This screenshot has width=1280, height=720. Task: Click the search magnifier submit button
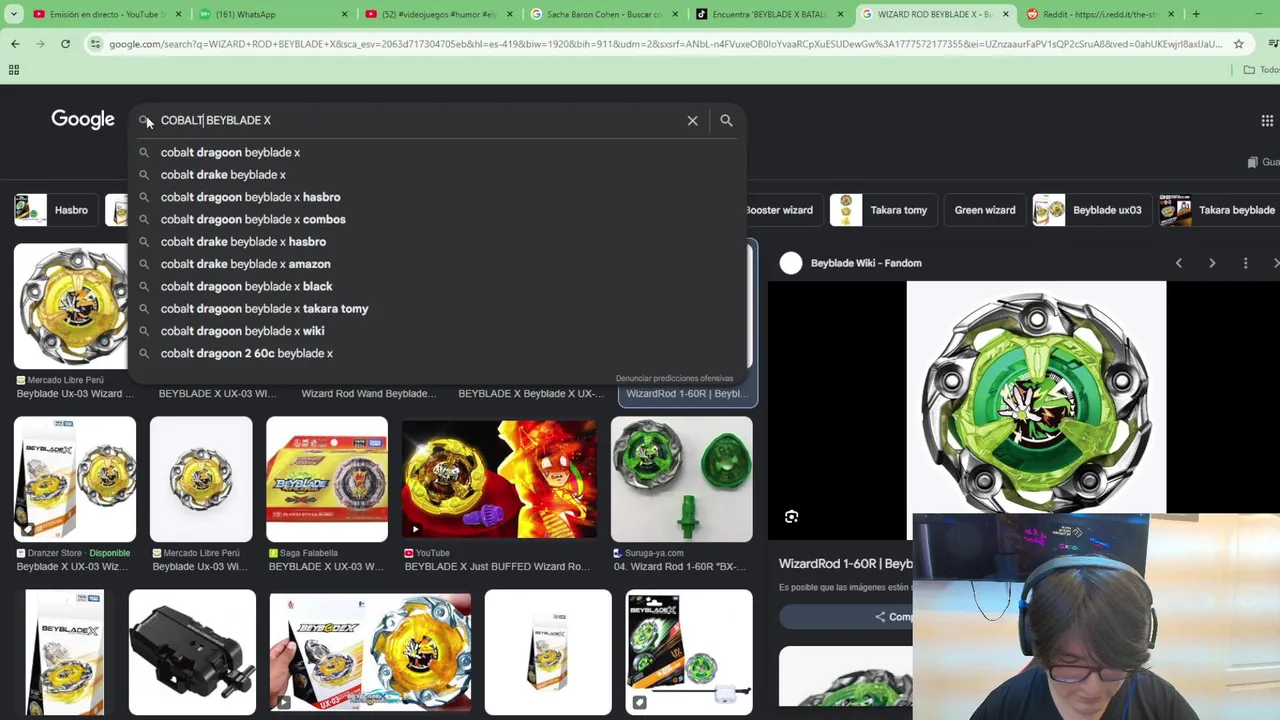(726, 120)
